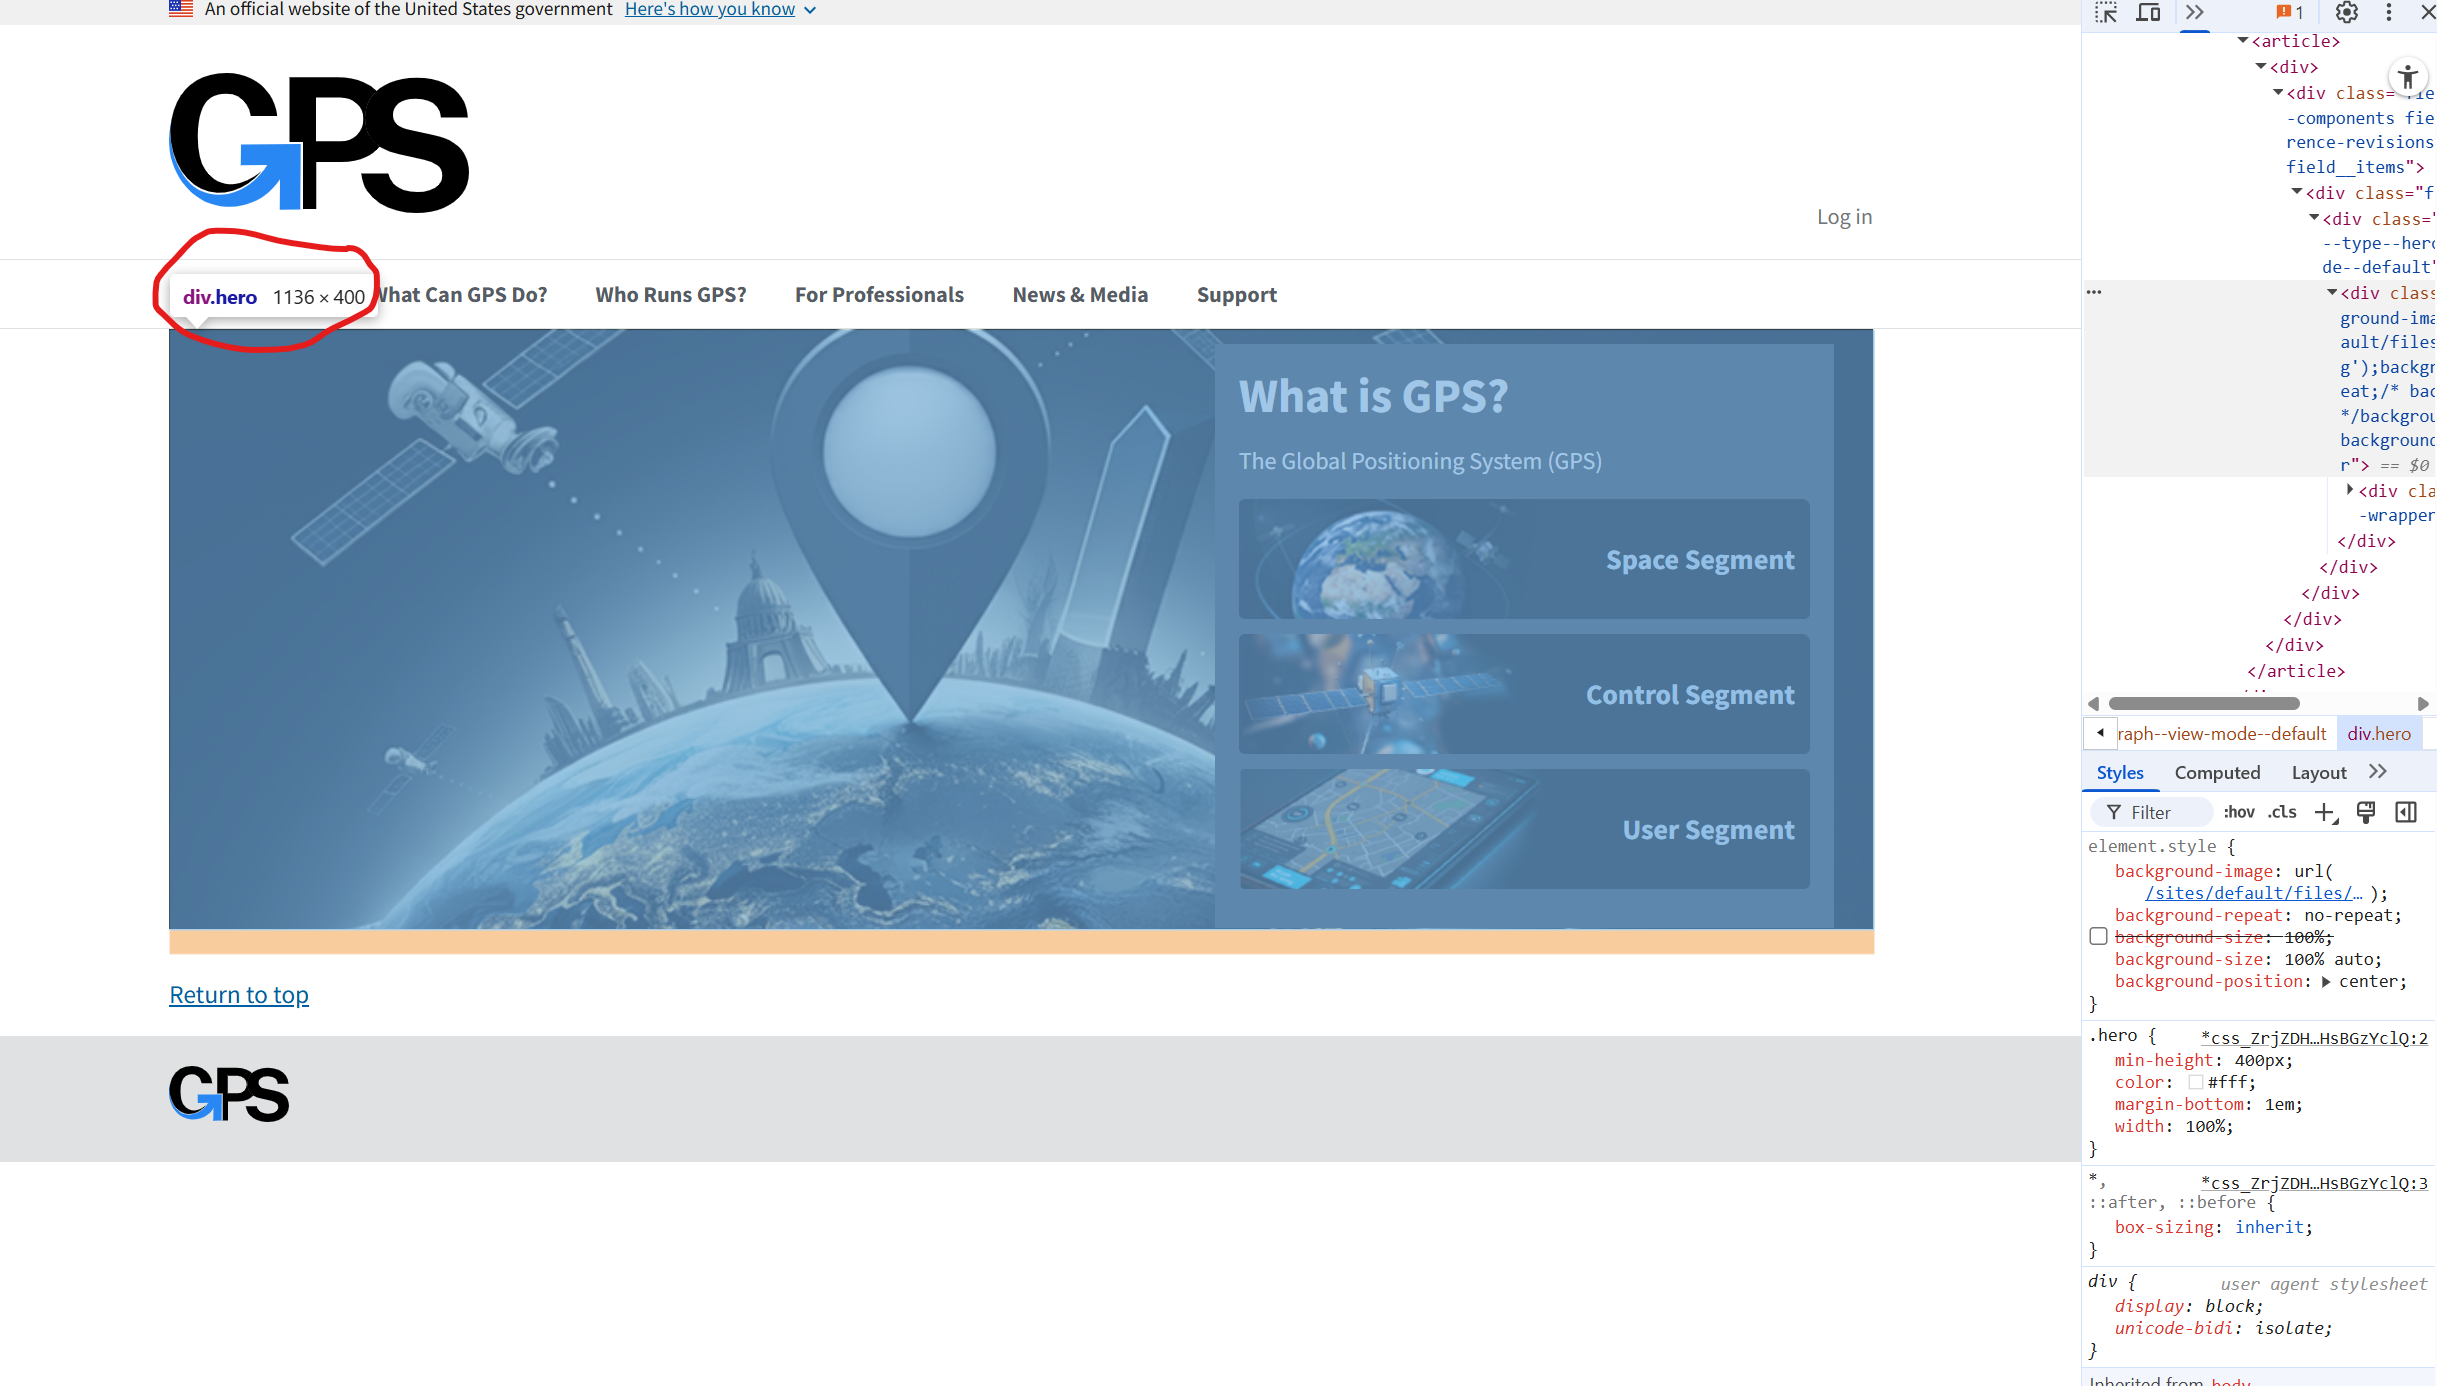The image size is (2437, 1386).
Task: Switch to the Layout tab
Action: point(2319,772)
